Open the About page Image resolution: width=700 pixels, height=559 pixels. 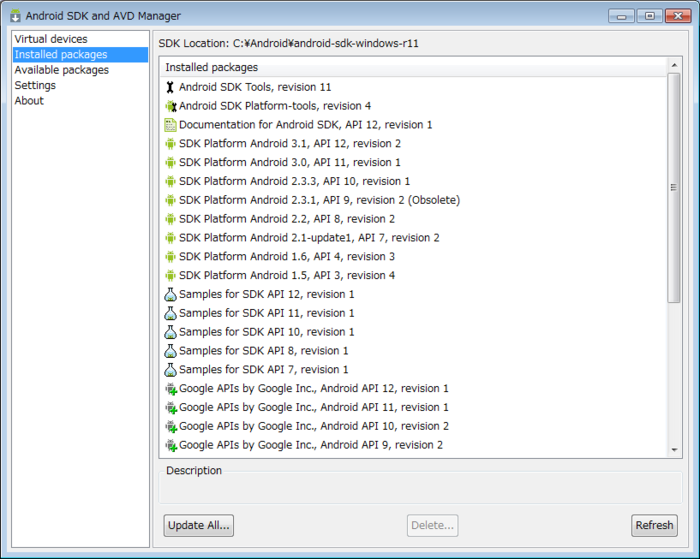coord(80,101)
